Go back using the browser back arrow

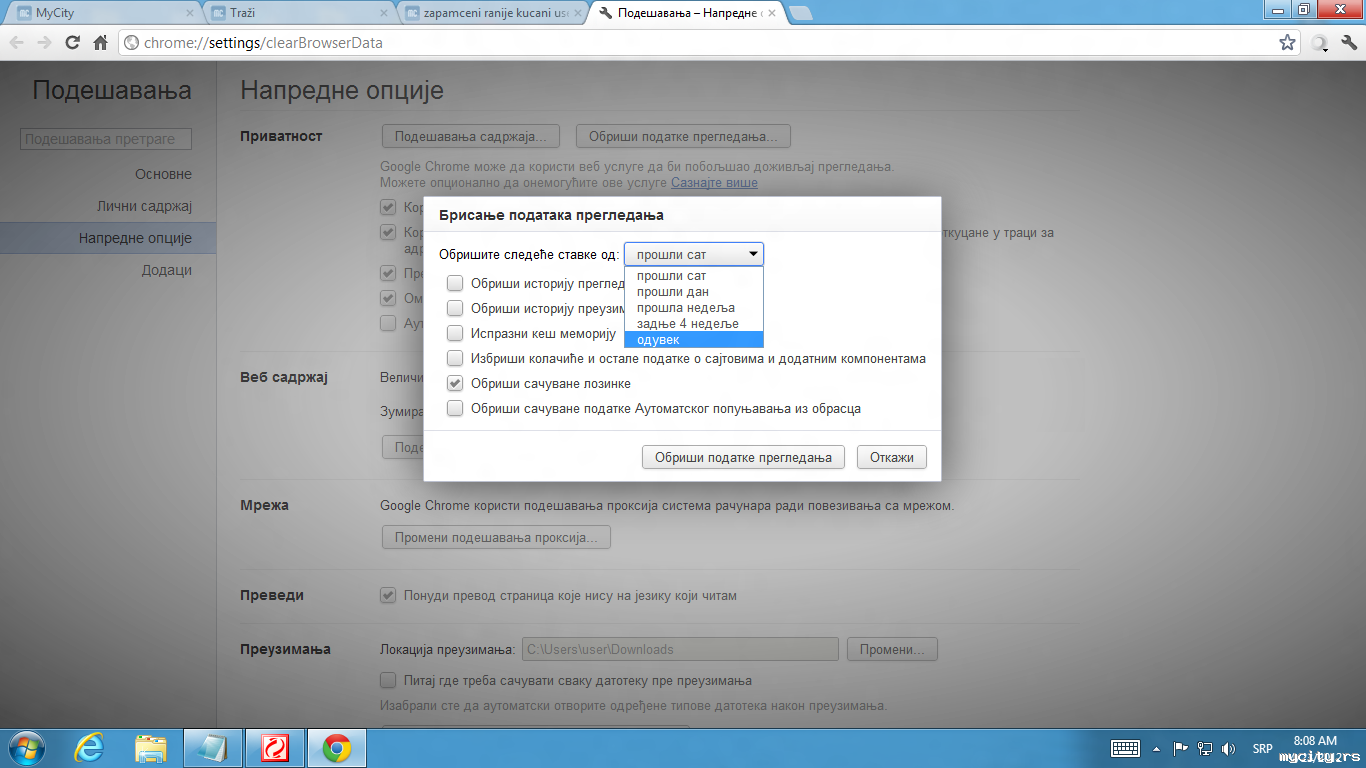coord(17,43)
